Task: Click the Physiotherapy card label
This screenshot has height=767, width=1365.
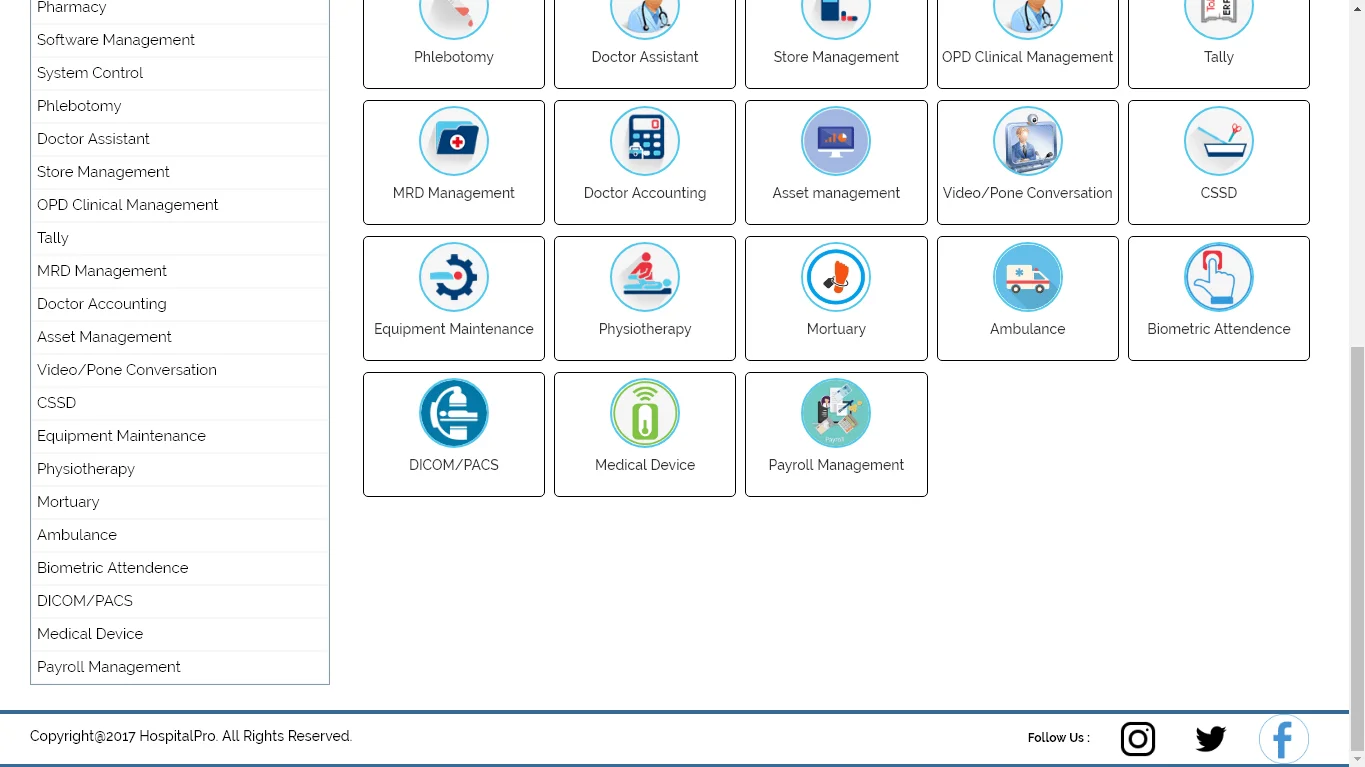Action: coord(645,329)
